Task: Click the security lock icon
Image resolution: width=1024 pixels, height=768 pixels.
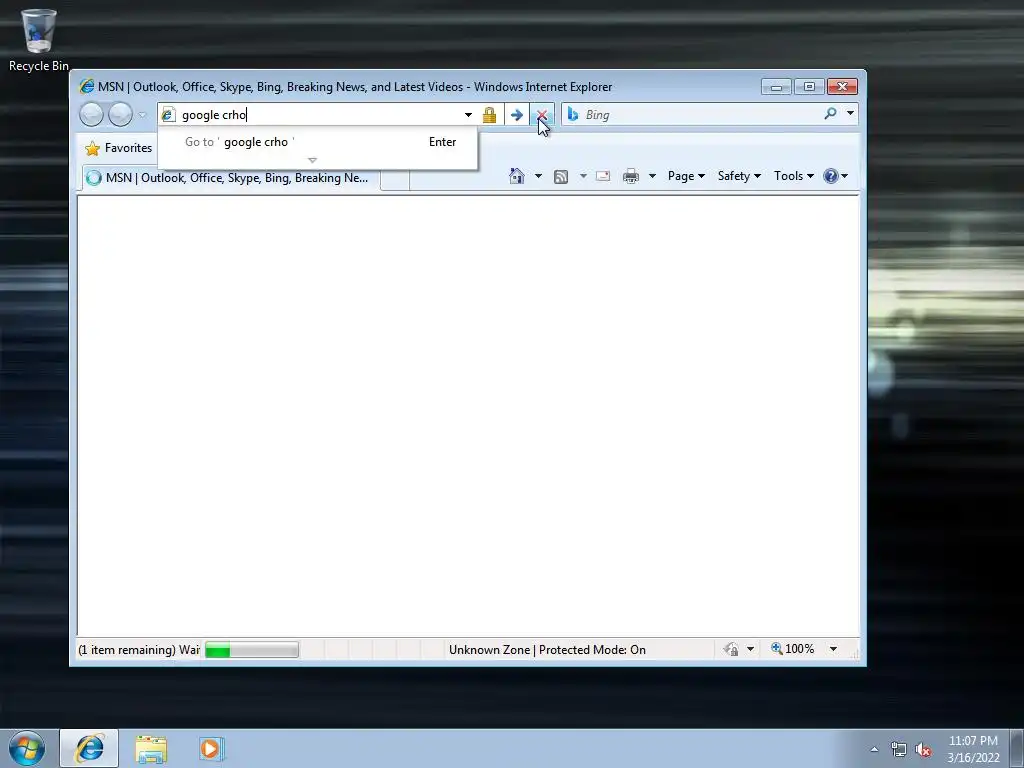Action: pos(489,115)
